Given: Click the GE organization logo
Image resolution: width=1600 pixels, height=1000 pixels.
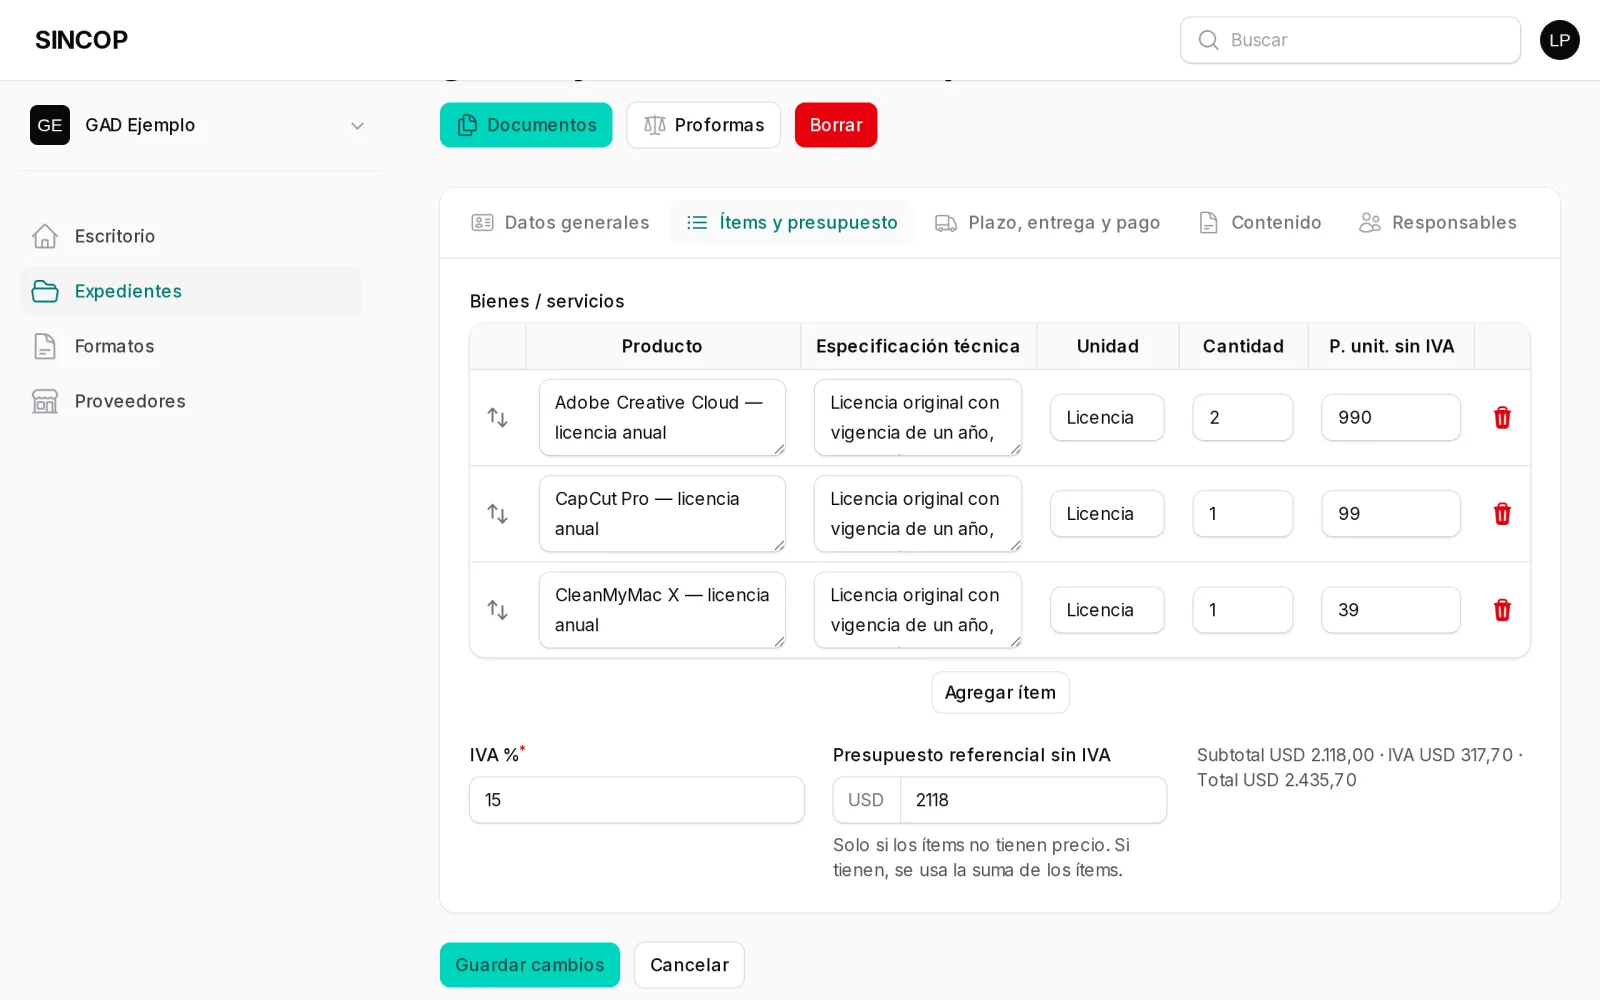Looking at the screenshot, I should [50, 125].
